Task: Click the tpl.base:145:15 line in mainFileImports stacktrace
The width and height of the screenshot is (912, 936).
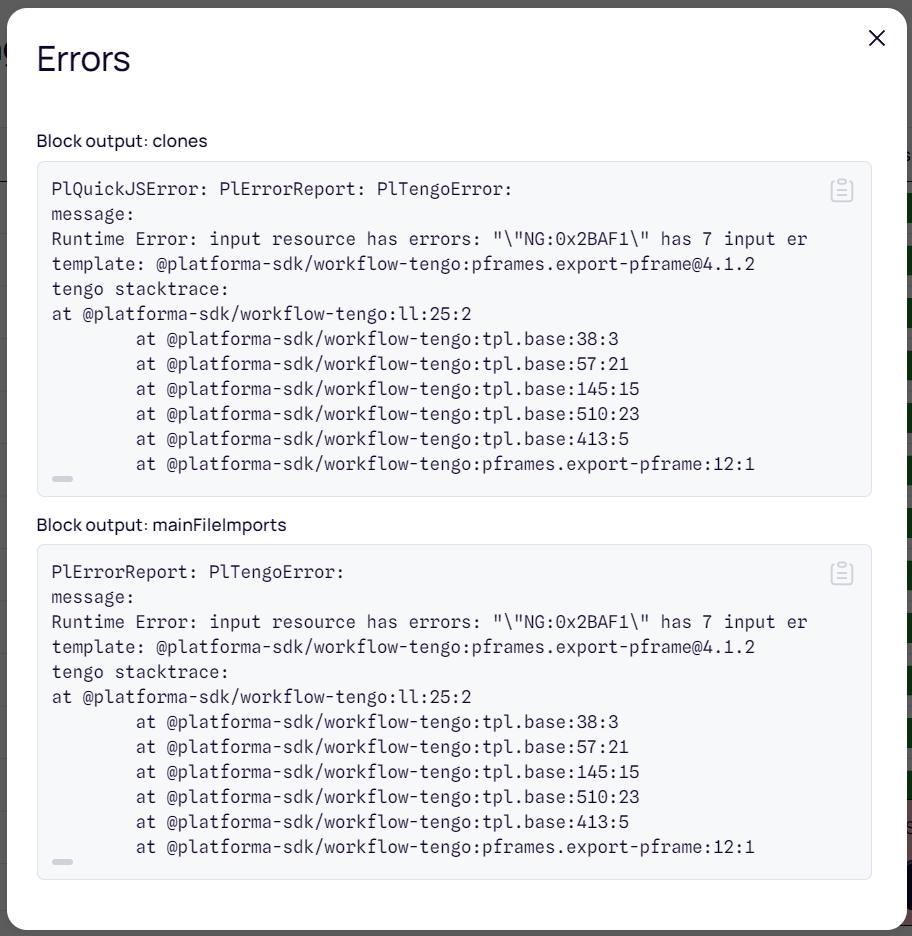Action: pyautogui.click(x=387, y=772)
